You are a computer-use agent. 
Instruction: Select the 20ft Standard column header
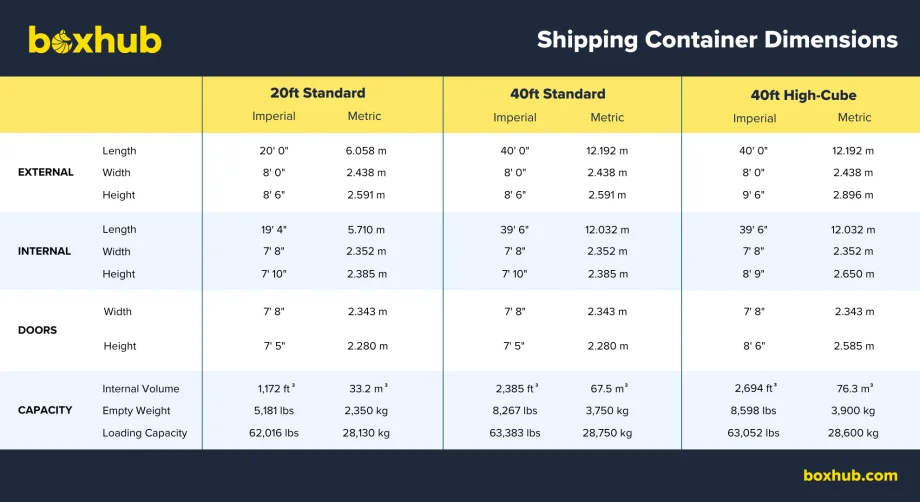click(317, 93)
